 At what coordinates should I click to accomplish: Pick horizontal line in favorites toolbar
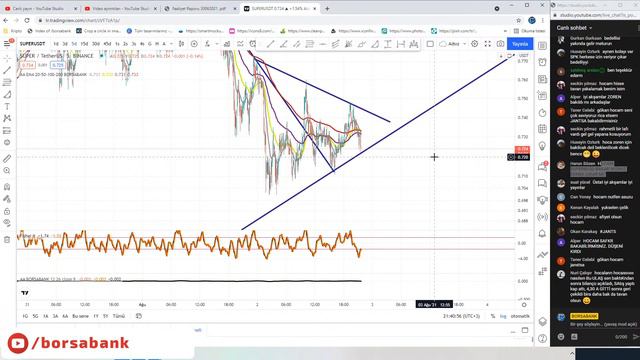(x=322, y=44)
